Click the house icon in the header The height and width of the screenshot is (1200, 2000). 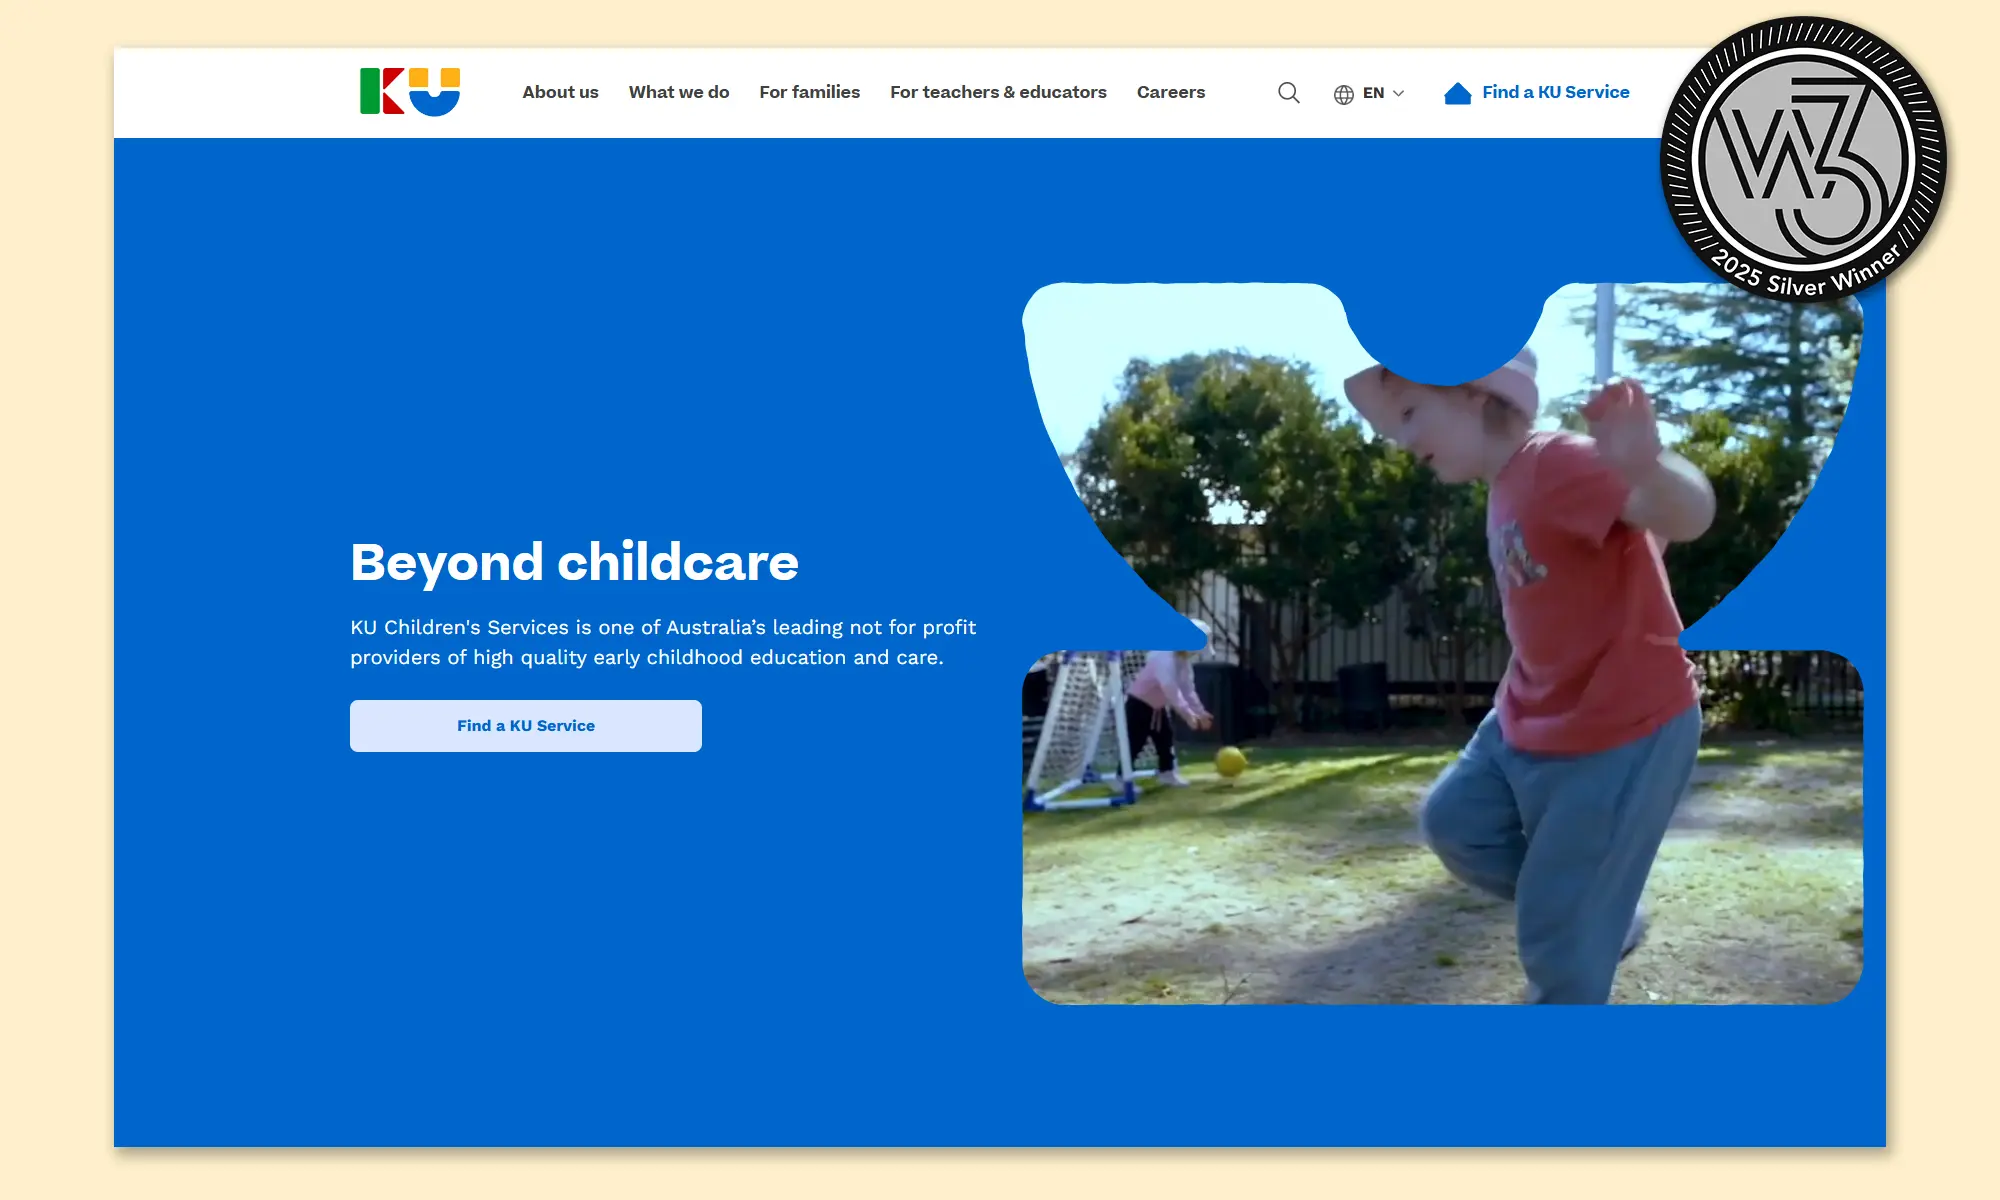coord(1457,93)
